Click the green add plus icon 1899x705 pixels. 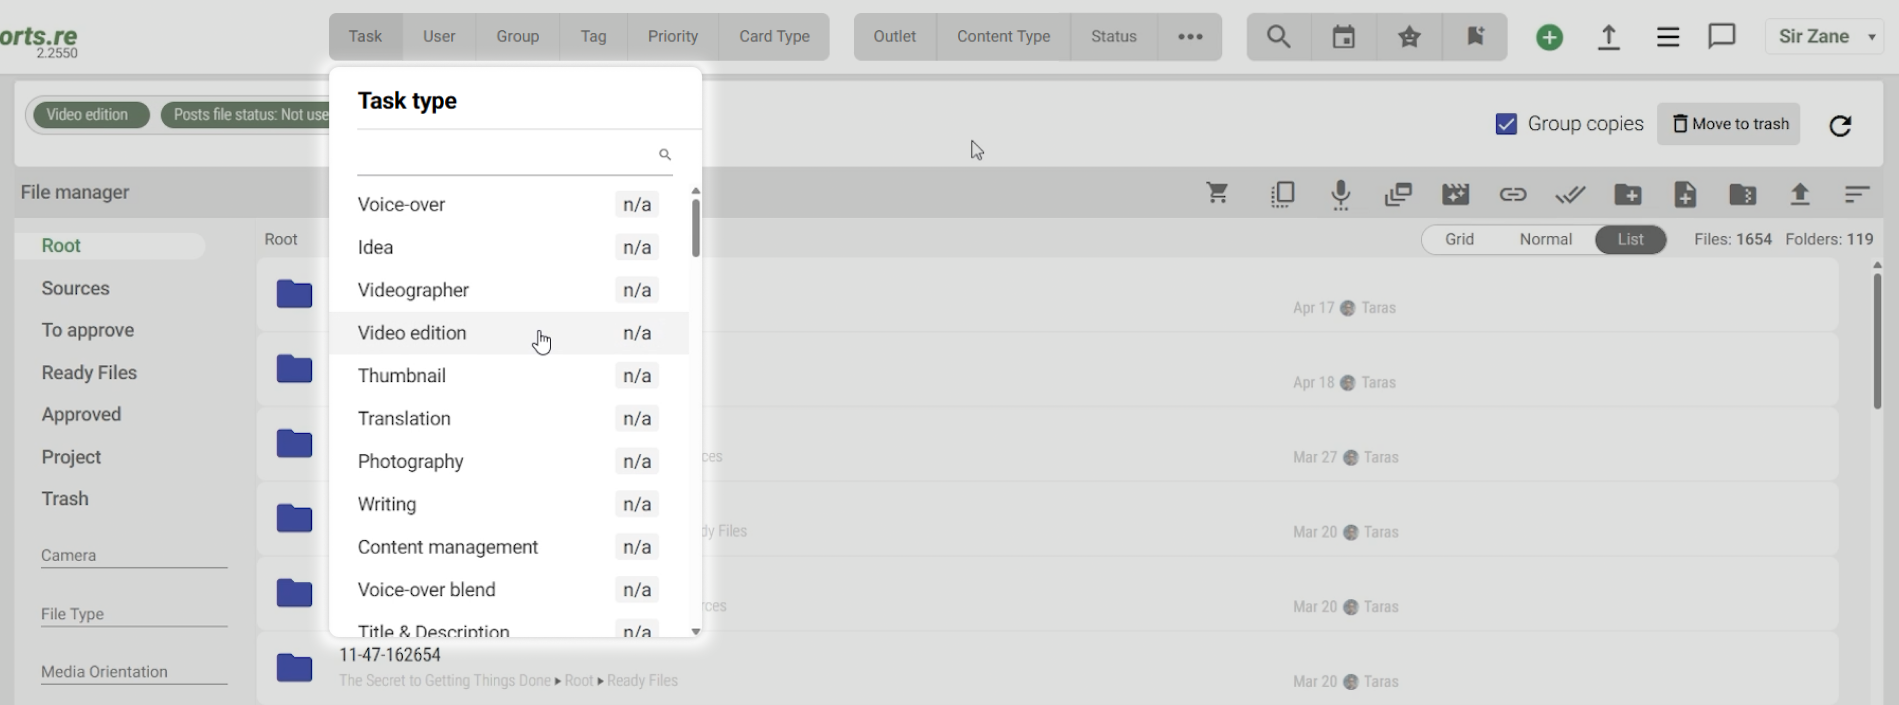1549,37
